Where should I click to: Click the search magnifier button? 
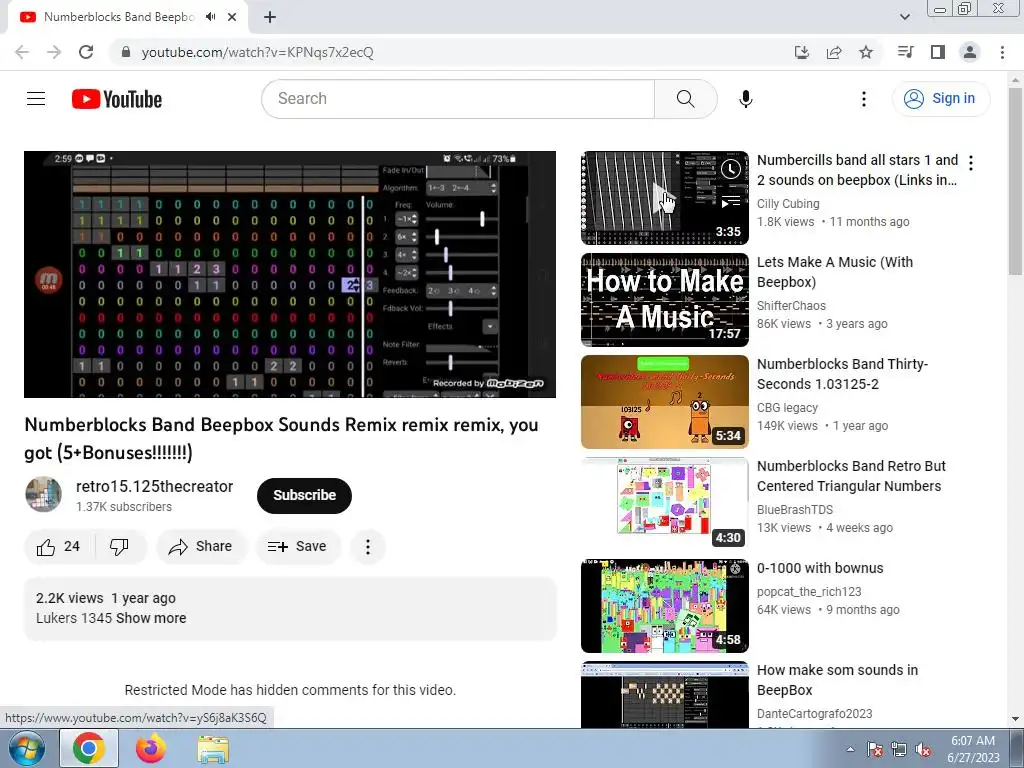pyautogui.click(x=685, y=99)
